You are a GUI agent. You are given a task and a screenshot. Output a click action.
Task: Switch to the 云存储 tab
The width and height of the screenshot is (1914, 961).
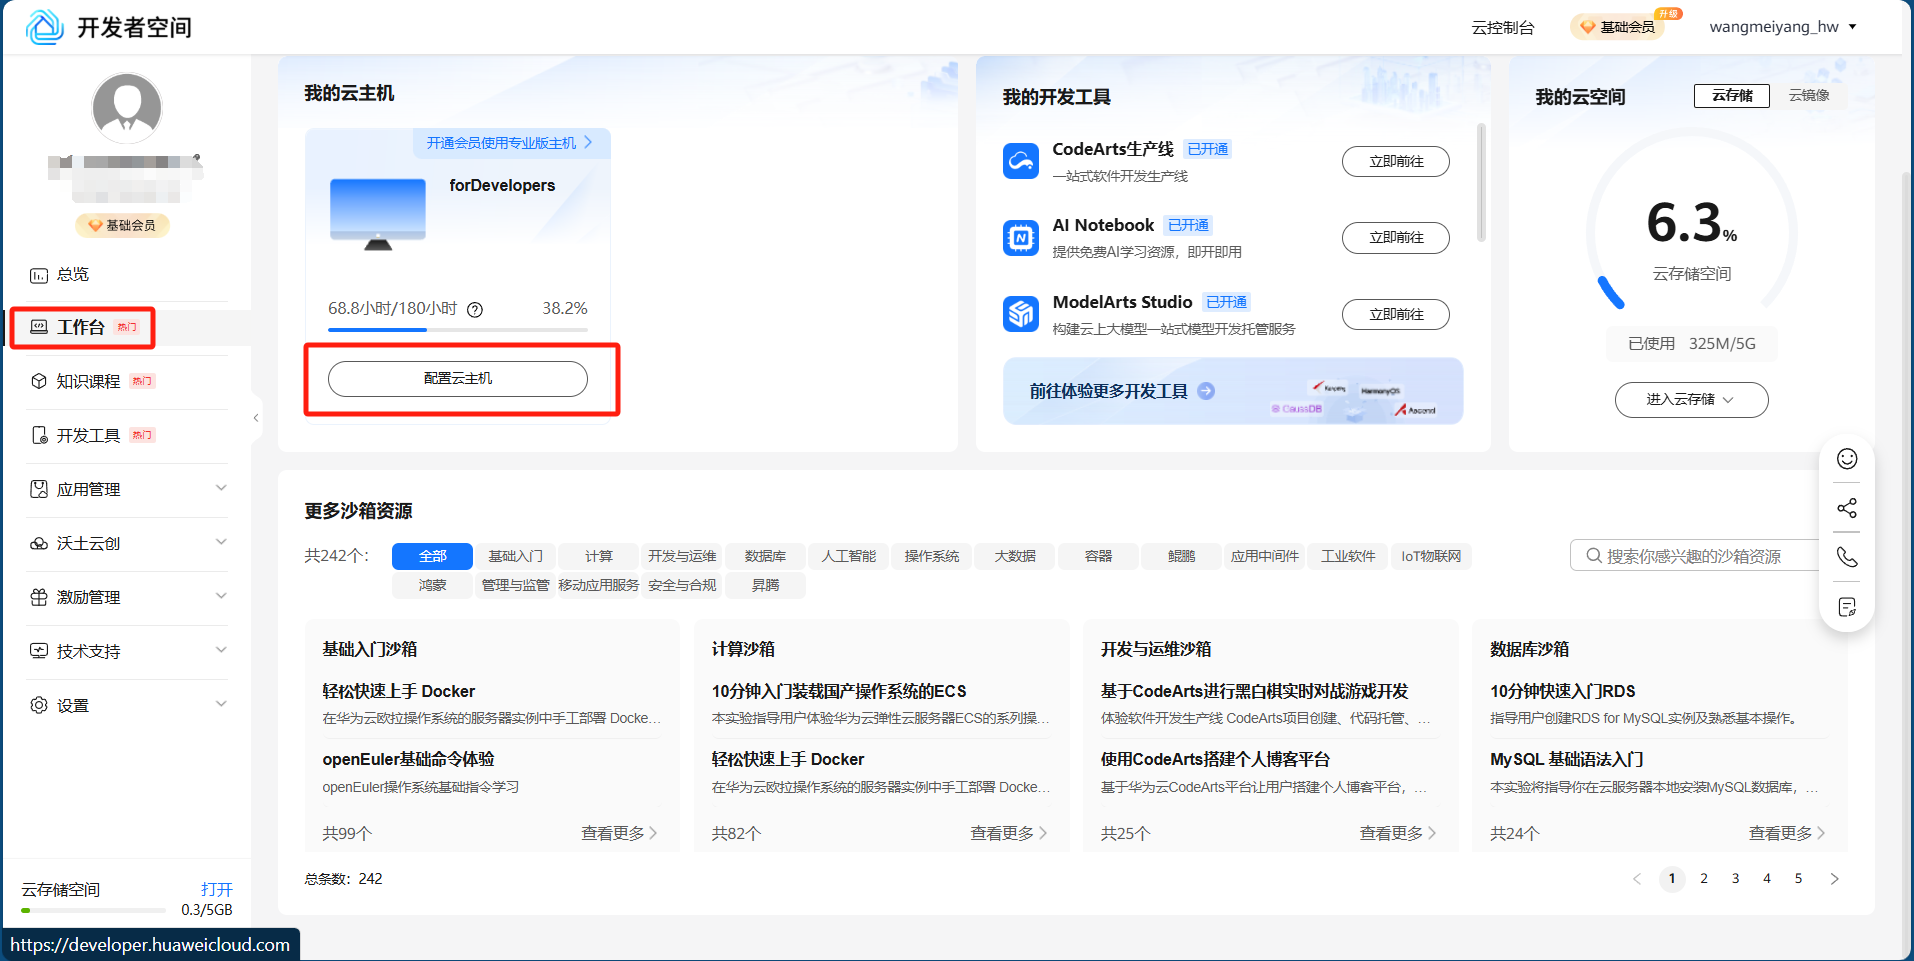click(x=1732, y=95)
